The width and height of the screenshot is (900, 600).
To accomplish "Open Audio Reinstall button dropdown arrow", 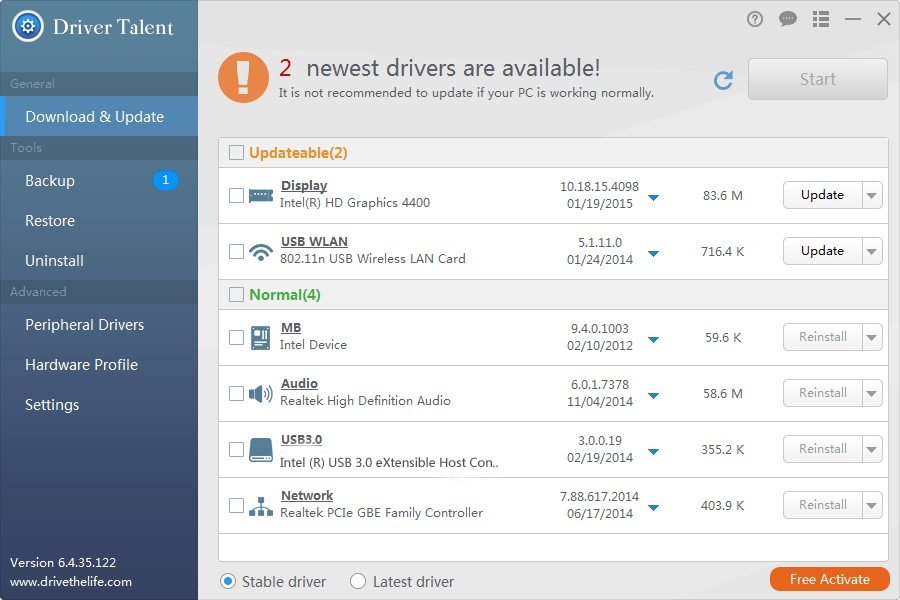I will click(x=872, y=393).
